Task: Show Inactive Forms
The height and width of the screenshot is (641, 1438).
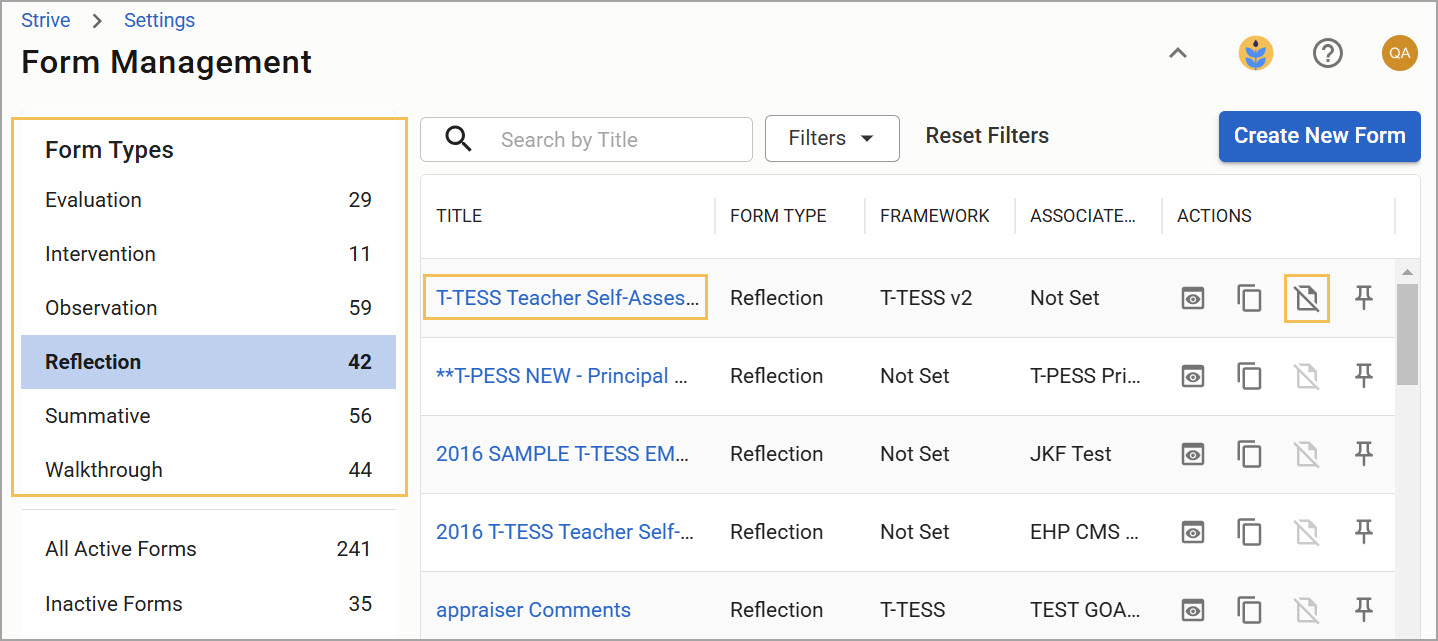Action: pos(208,604)
